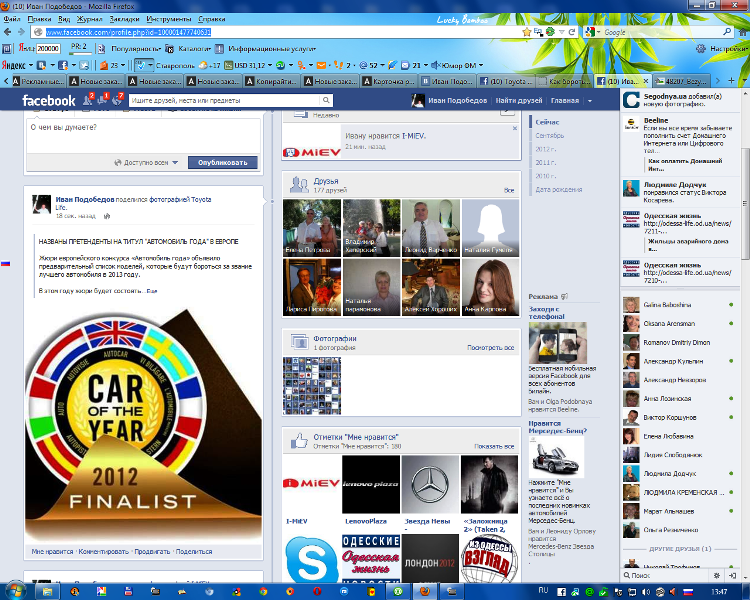Image resolution: width=750 pixels, height=600 pixels.
Task: Click the Facebook logo in header
Action: 48,101
